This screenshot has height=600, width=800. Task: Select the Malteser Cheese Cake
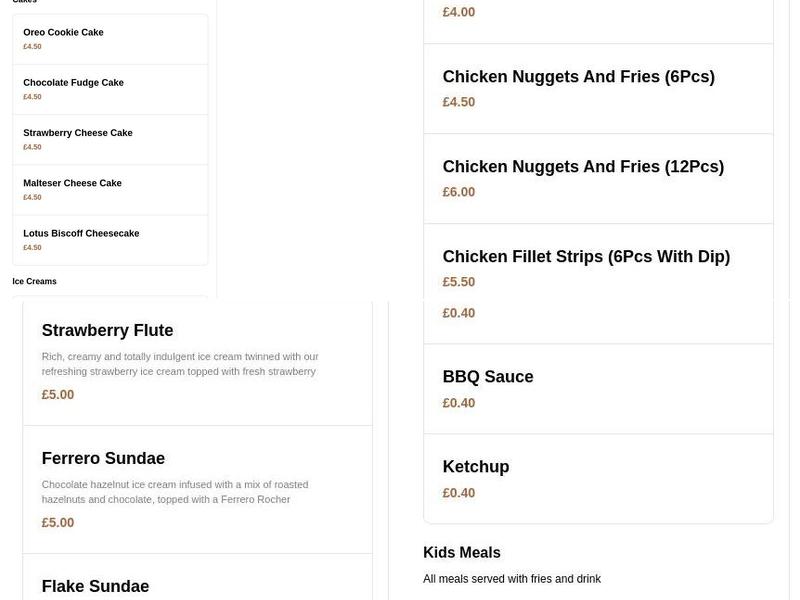click(72, 182)
